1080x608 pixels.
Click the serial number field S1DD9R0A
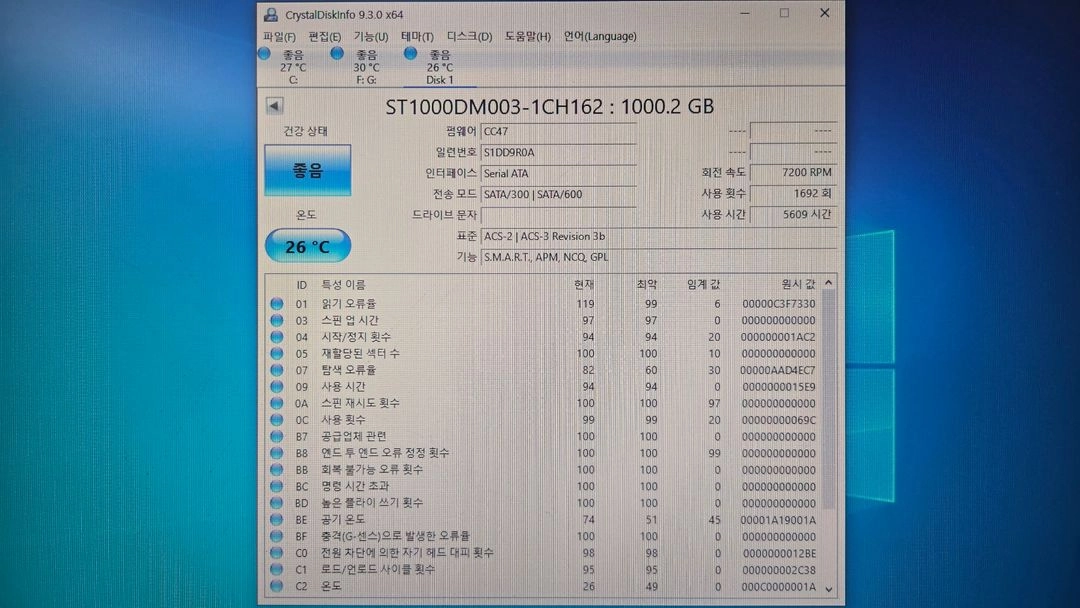[558, 152]
